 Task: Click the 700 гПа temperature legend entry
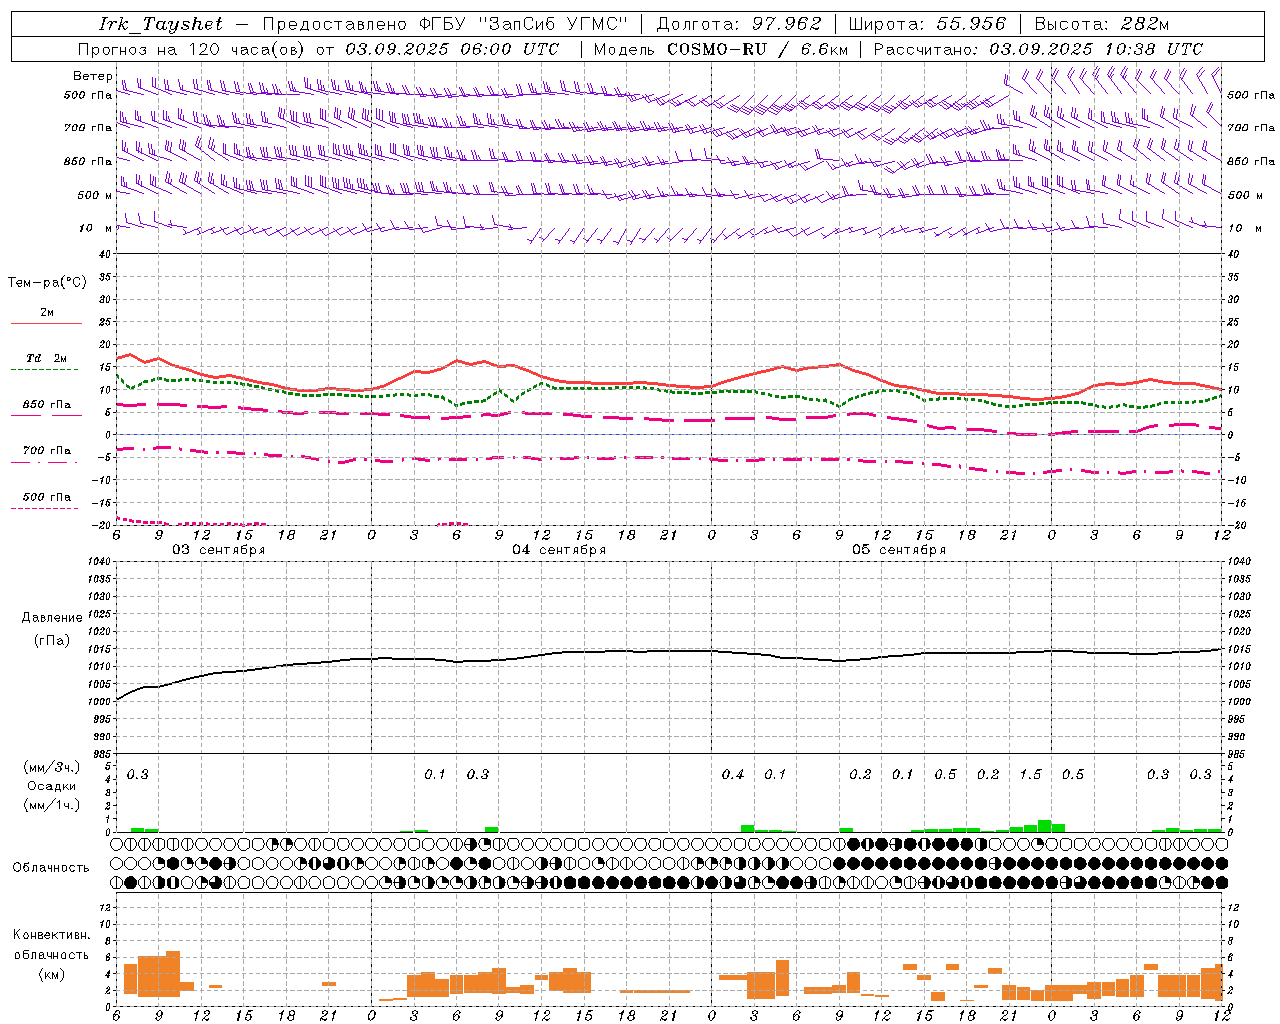click(x=47, y=451)
